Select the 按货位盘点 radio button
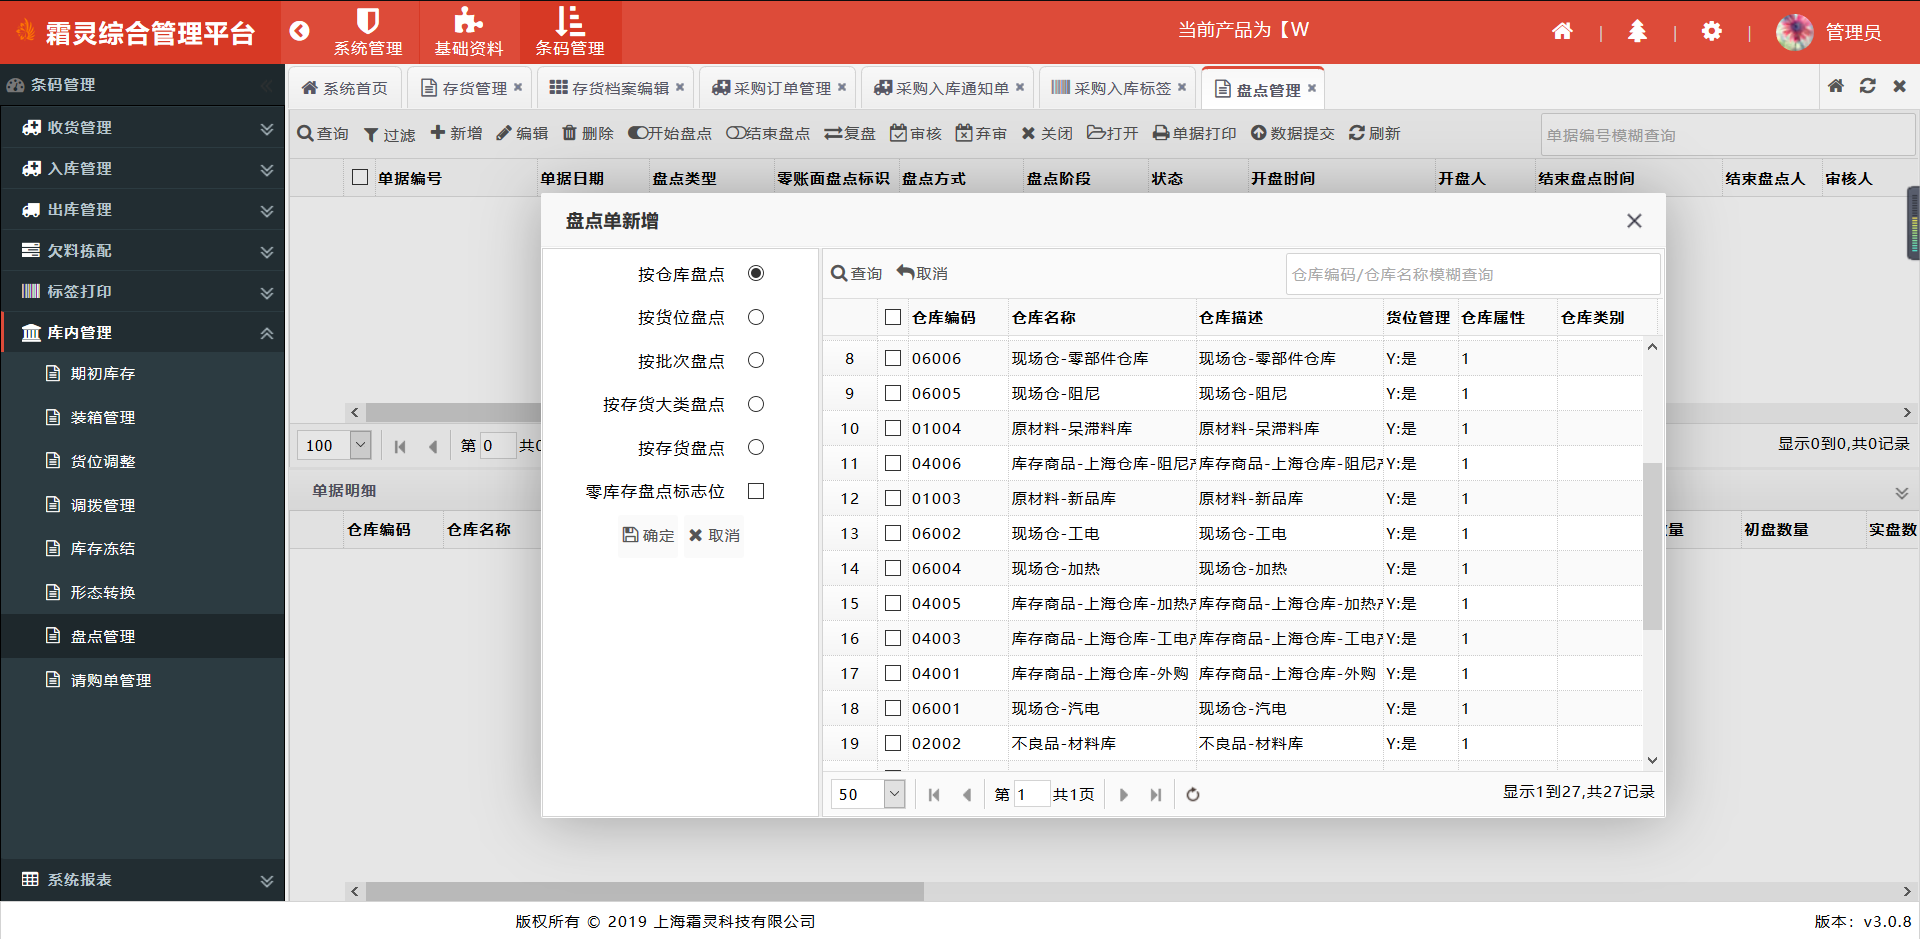 coord(756,317)
